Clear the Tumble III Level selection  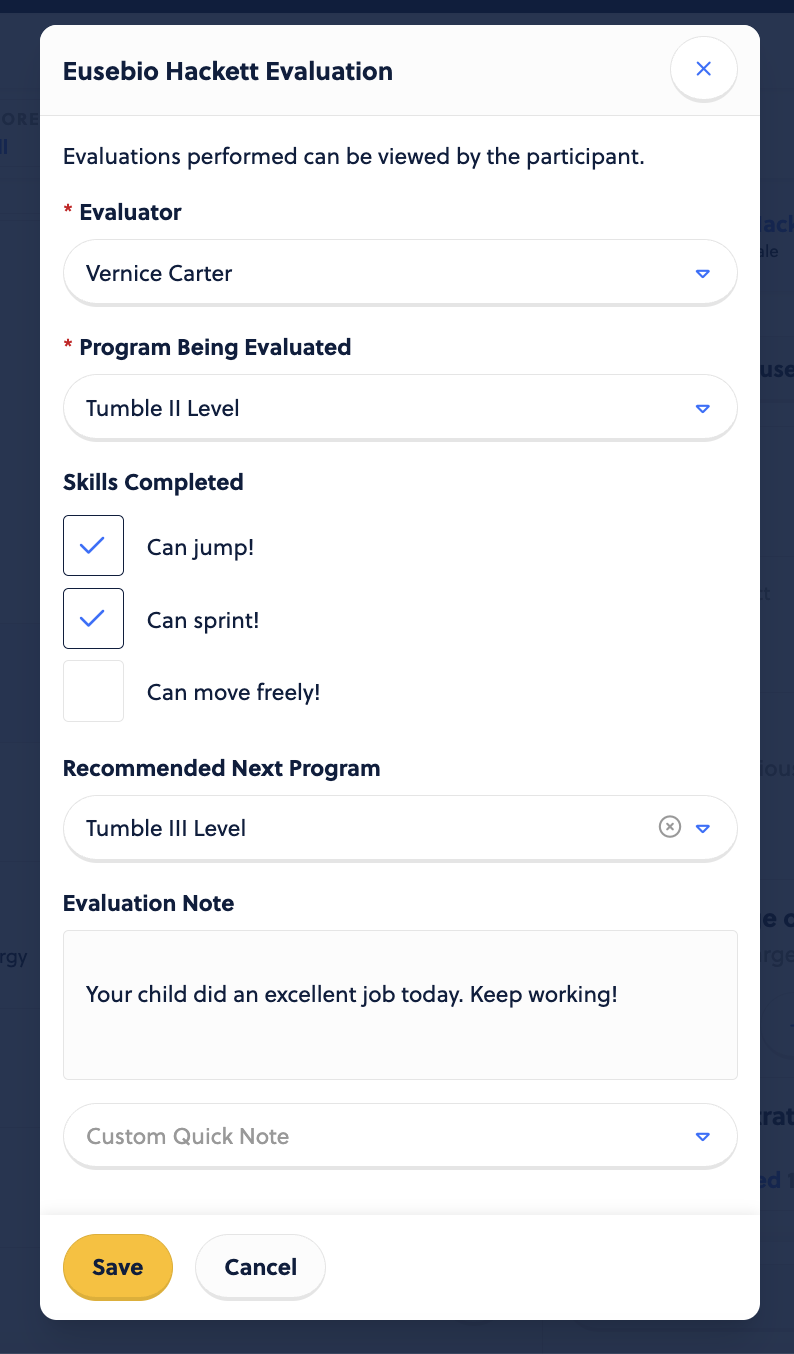(x=670, y=827)
